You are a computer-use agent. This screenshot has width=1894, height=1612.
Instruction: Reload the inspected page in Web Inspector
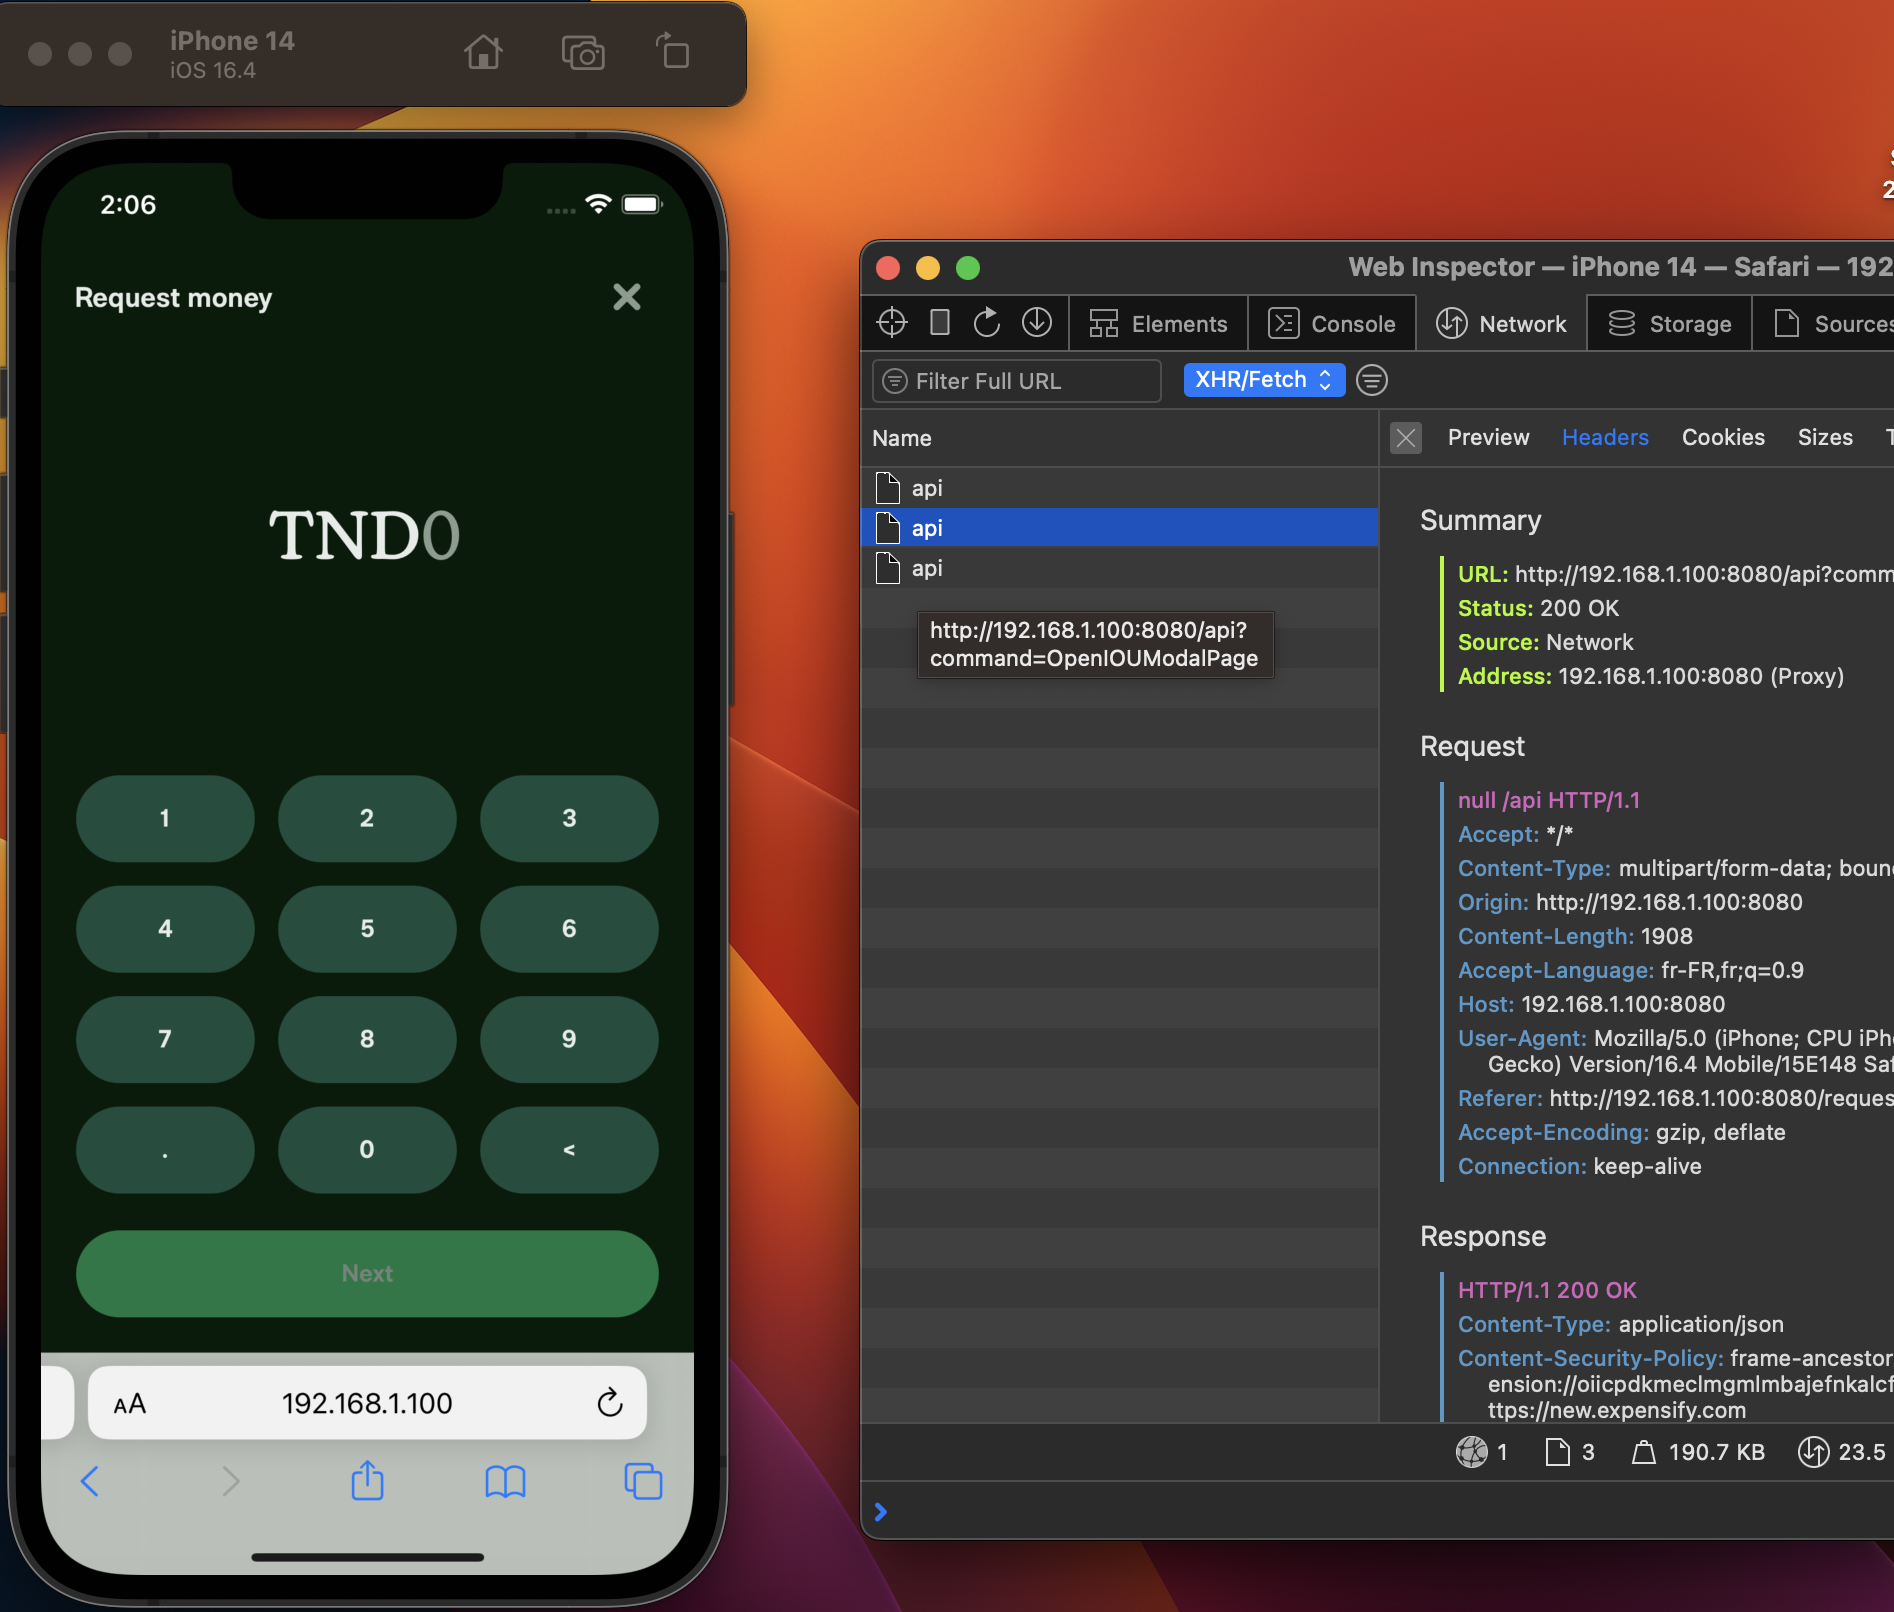(x=986, y=322)
